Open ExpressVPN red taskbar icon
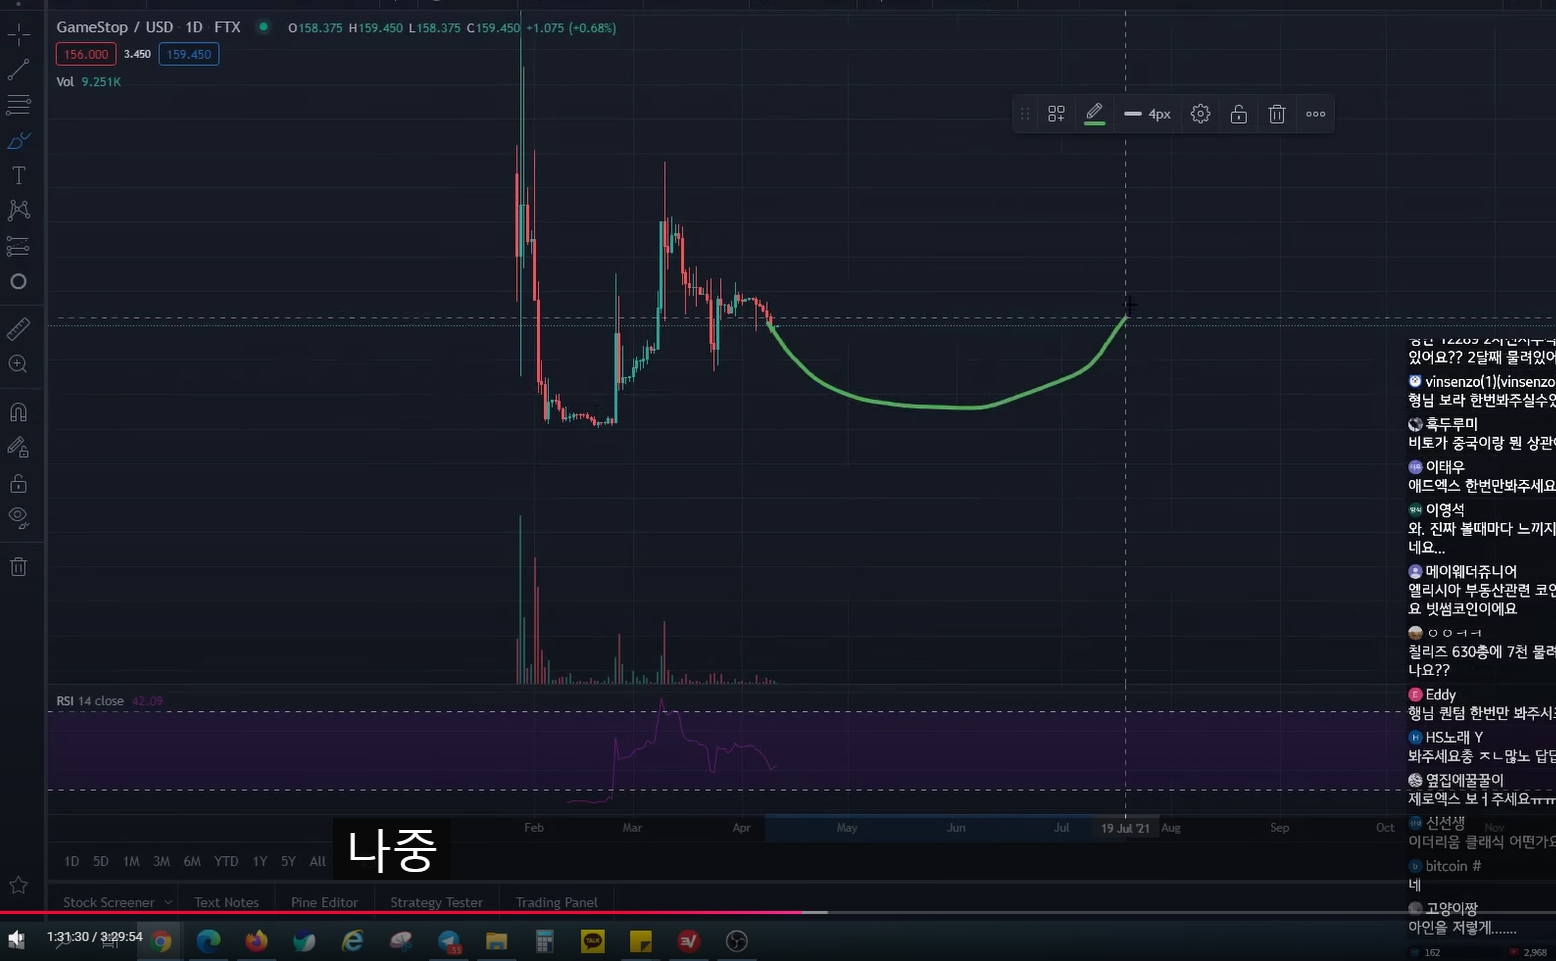Screen dimensions: 1556x961 [x=688, y=941]
